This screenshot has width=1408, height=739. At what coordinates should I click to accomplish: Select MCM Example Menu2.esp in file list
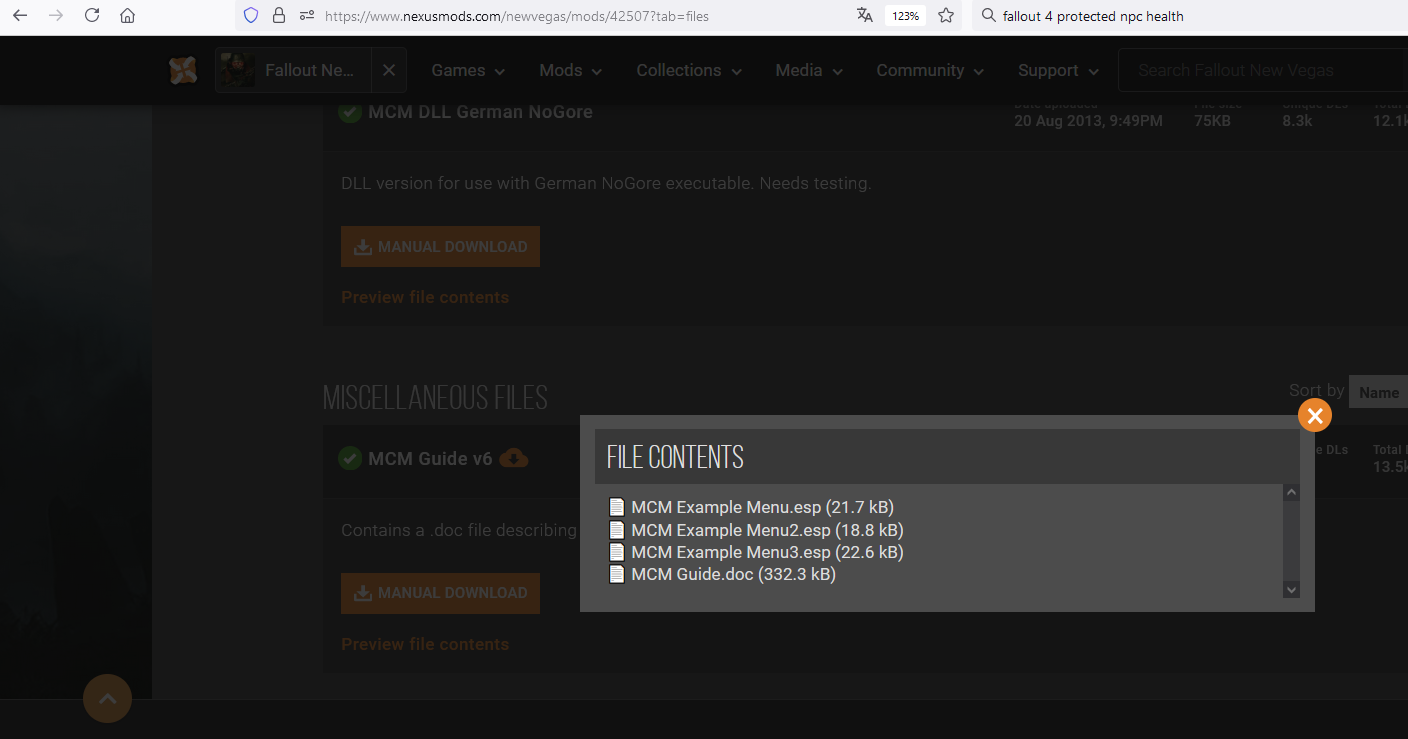pyautogui.click(x=767, y=530)
